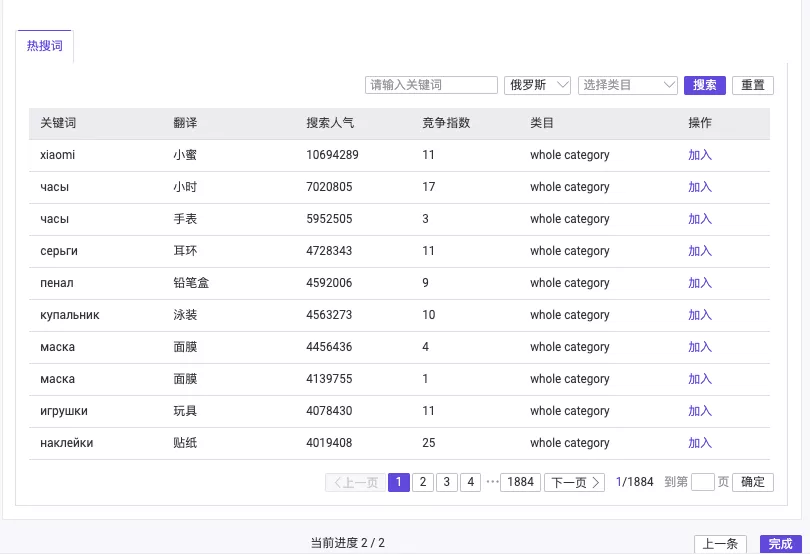Add купальник keyword using 加入 link
The height and width of the screenshot is (554, 810).
(x=700, y=315)
